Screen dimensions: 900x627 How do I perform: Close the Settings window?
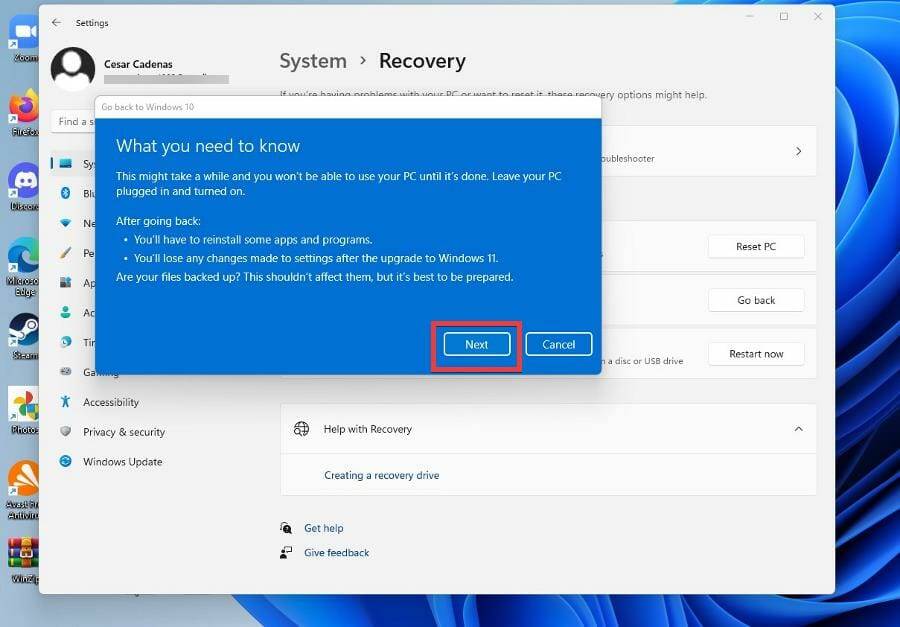818,17
